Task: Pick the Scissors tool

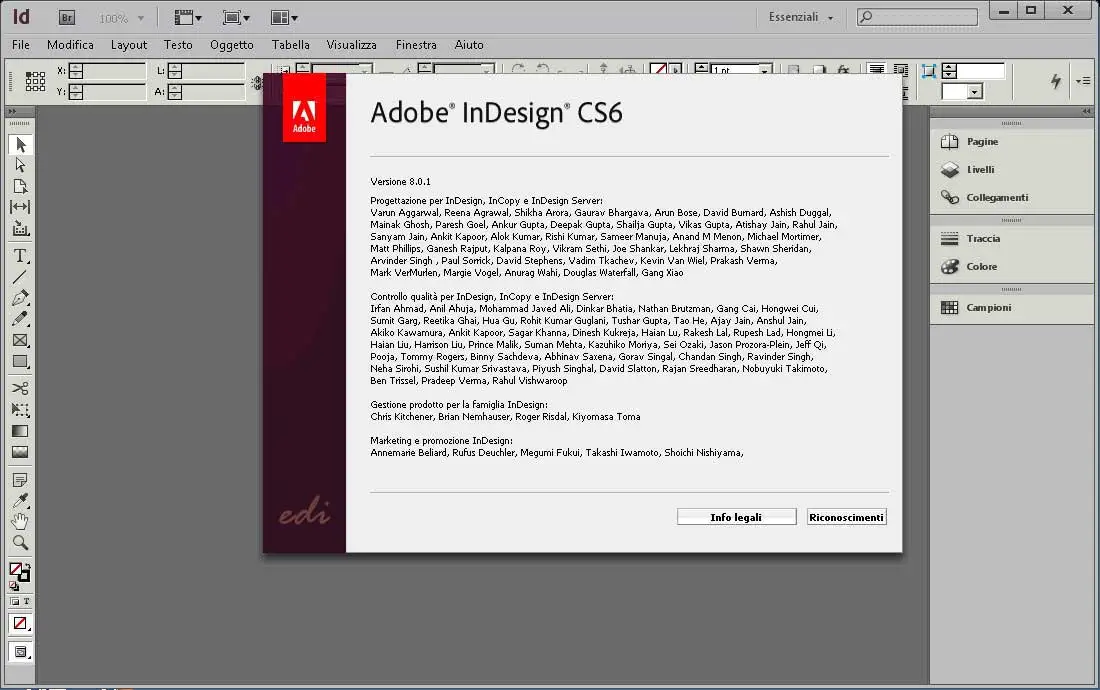Action: pos(20,388)
